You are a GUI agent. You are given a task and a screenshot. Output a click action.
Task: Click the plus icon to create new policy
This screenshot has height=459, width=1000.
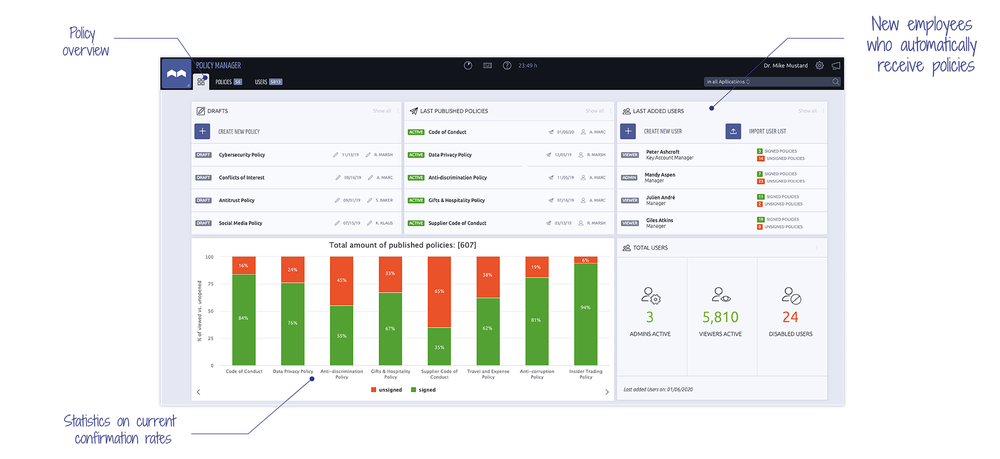pos(202,131)
